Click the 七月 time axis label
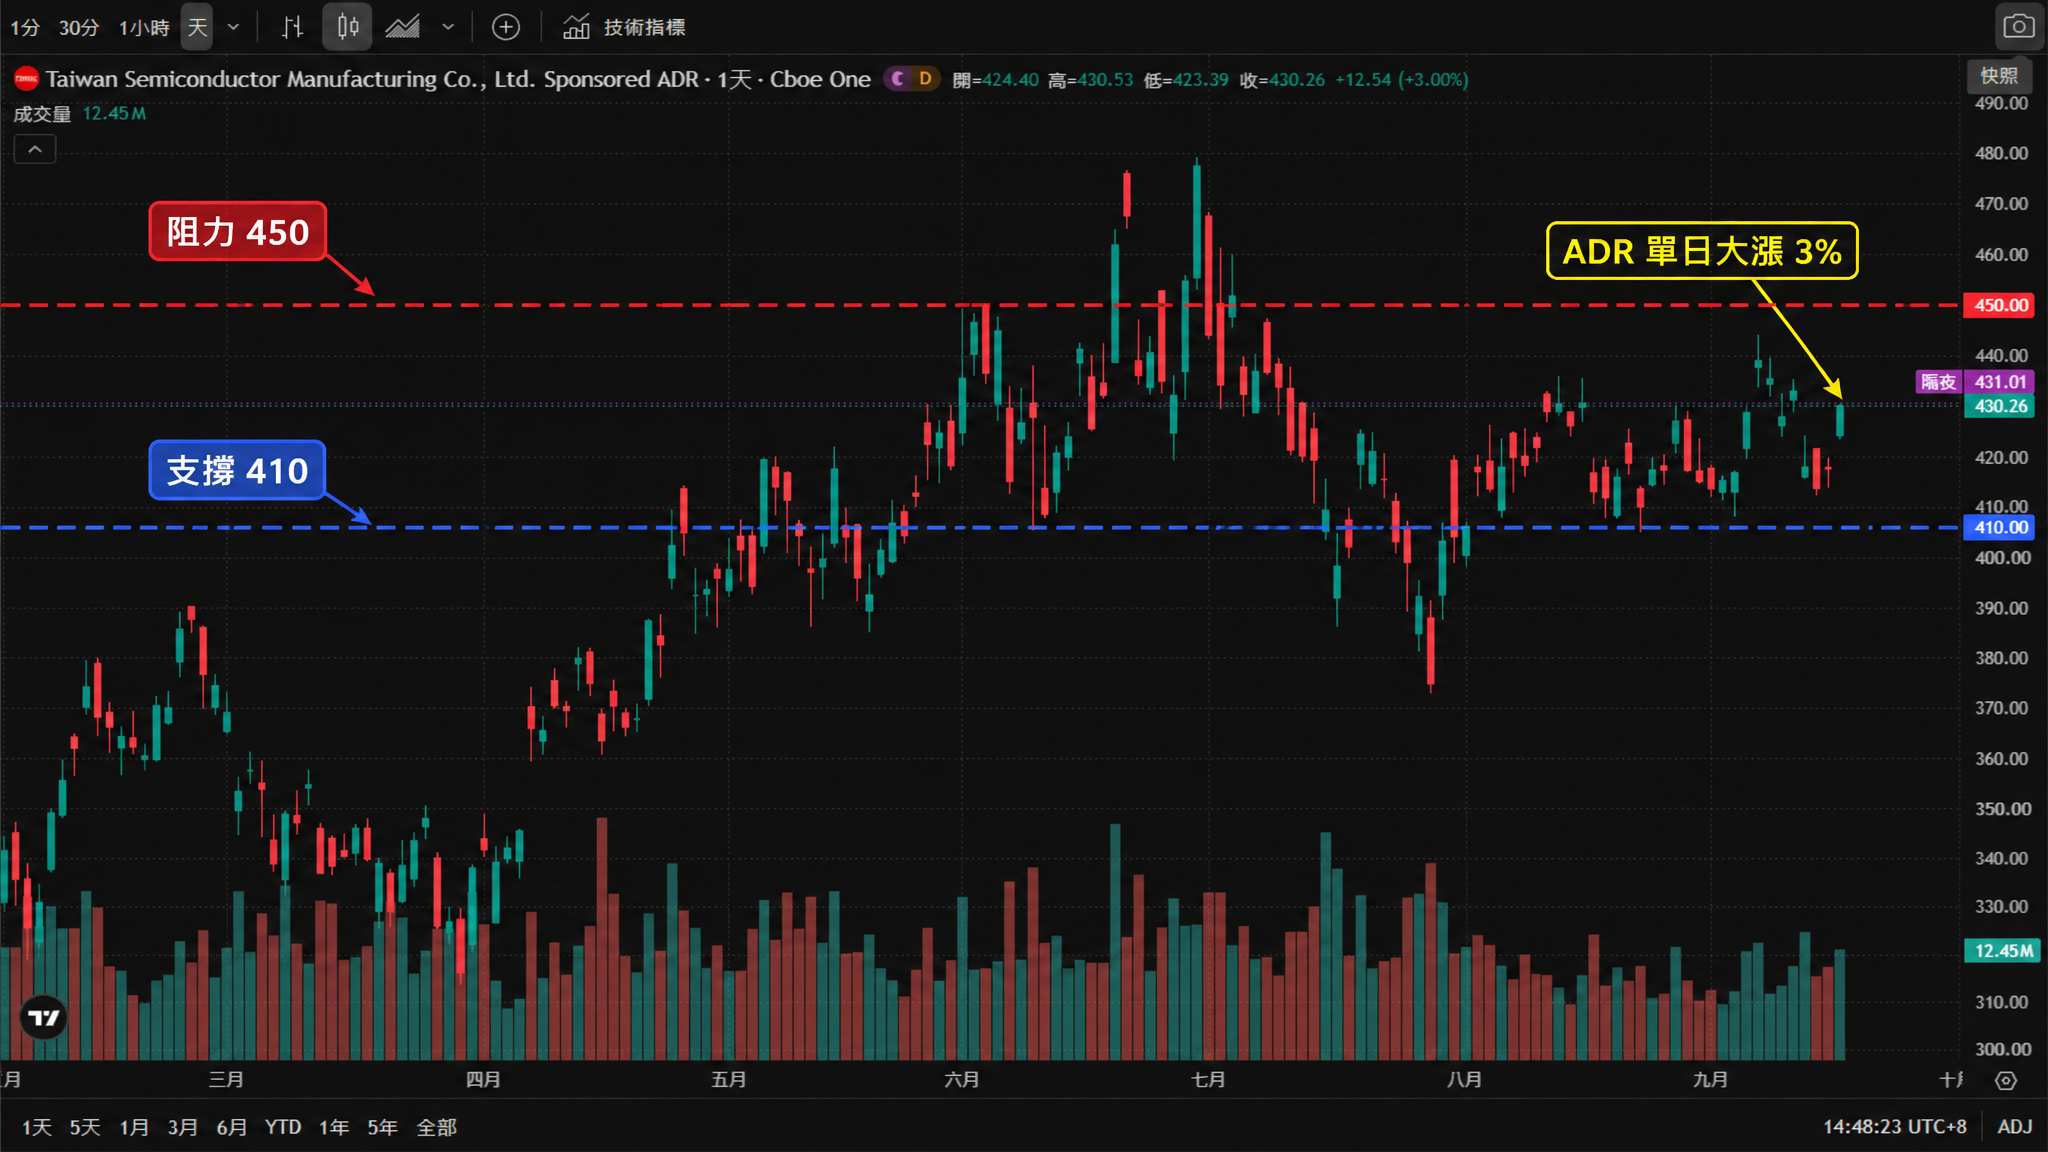The height and width of the screenshot is (1152, 2048). pyautogui.click(x=1208, y=1080)
